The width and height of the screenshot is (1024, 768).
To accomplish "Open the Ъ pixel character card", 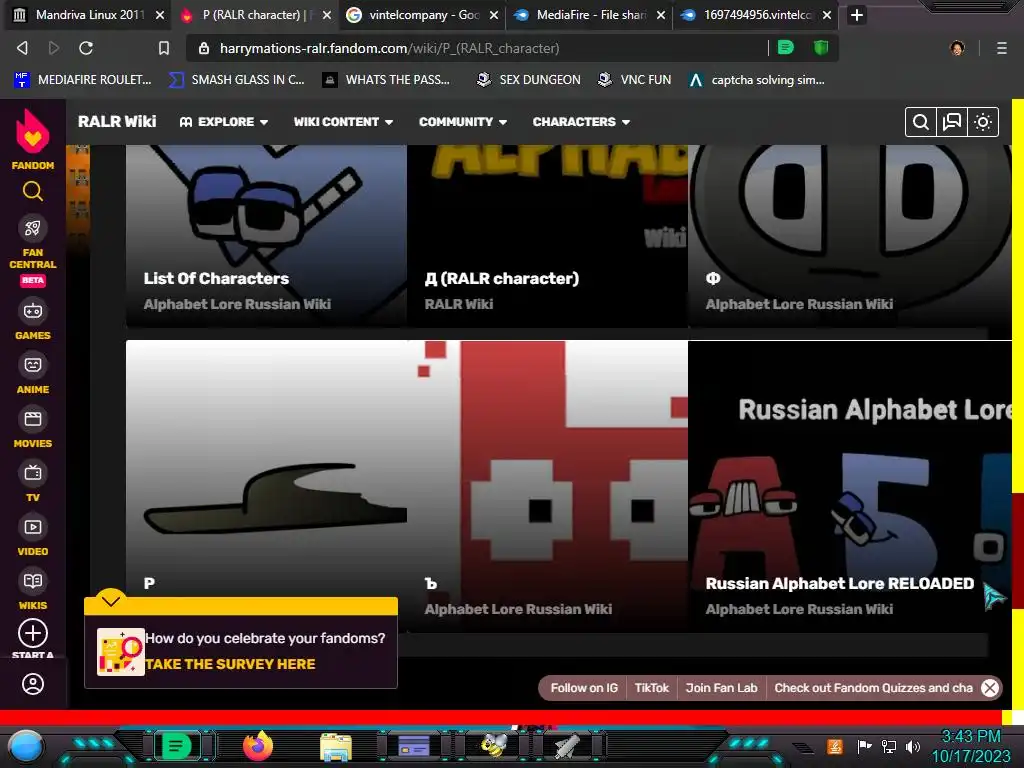I will 547,486.
